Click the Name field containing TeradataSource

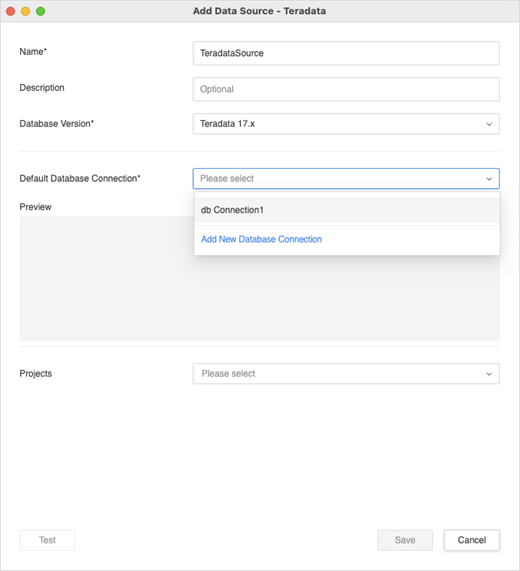346,53
